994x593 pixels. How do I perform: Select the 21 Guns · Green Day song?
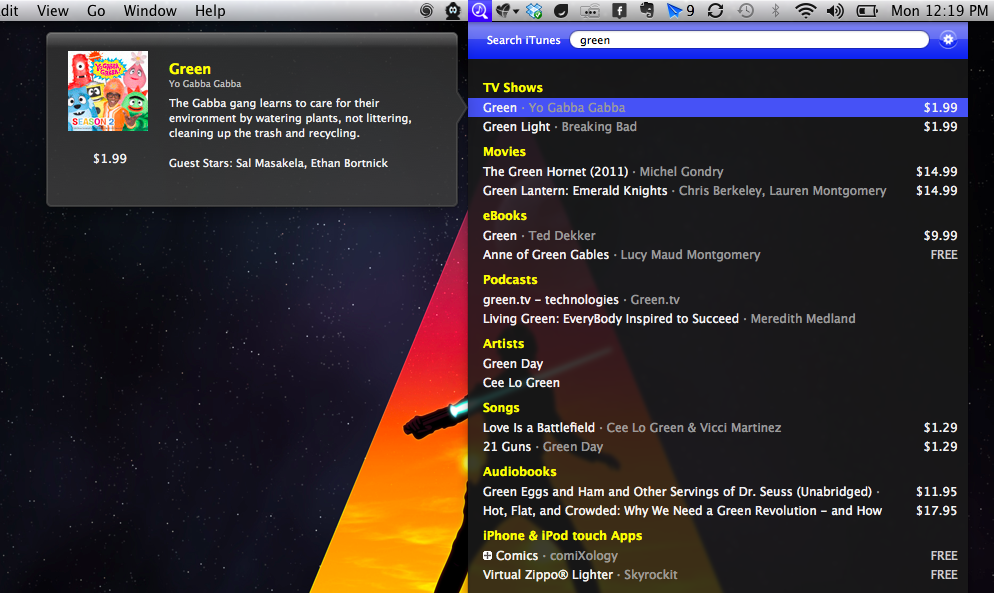click(x=718, y=446)
